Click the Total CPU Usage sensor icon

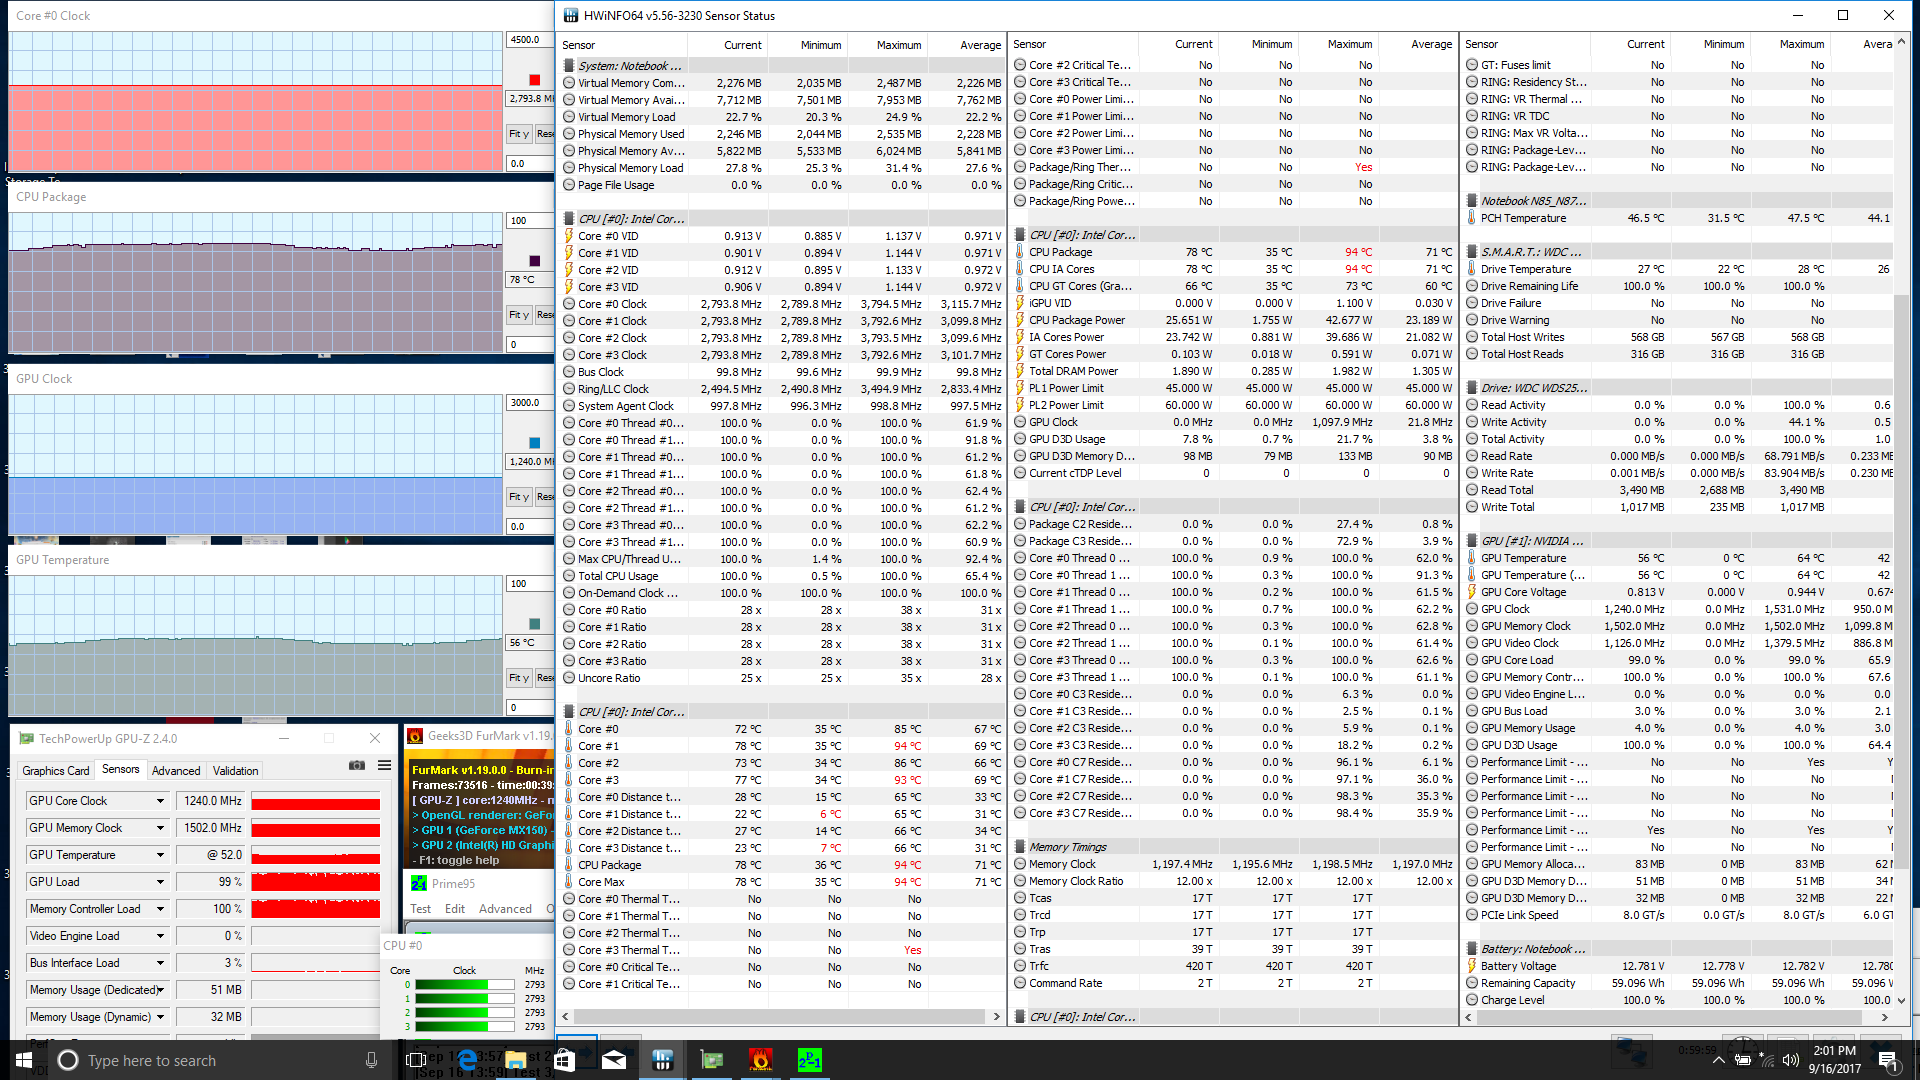coord(569,576)
